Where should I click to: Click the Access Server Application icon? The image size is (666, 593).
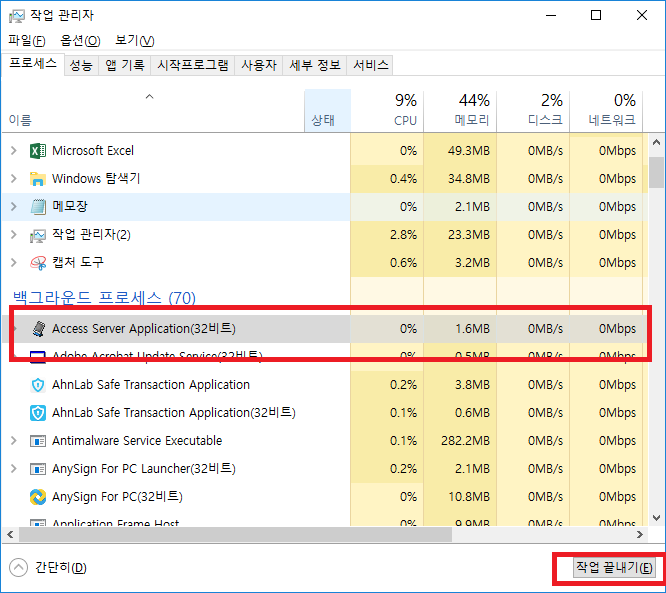39,329
